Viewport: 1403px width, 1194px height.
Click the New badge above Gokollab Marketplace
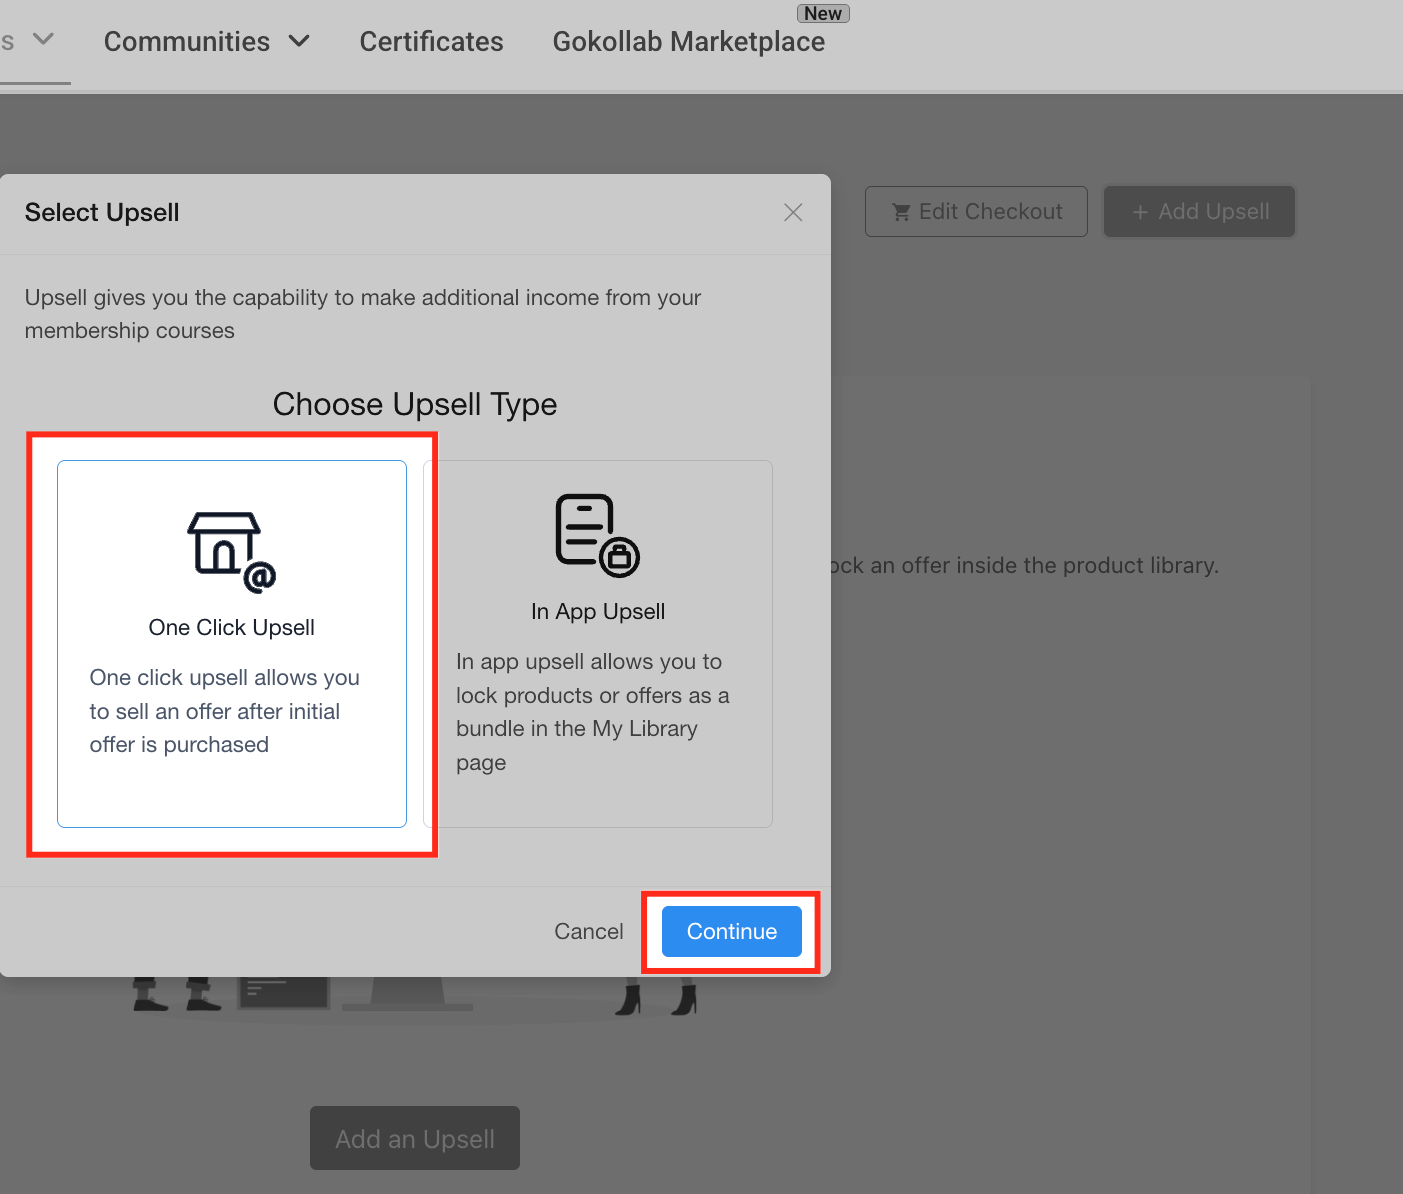point(823,13)
